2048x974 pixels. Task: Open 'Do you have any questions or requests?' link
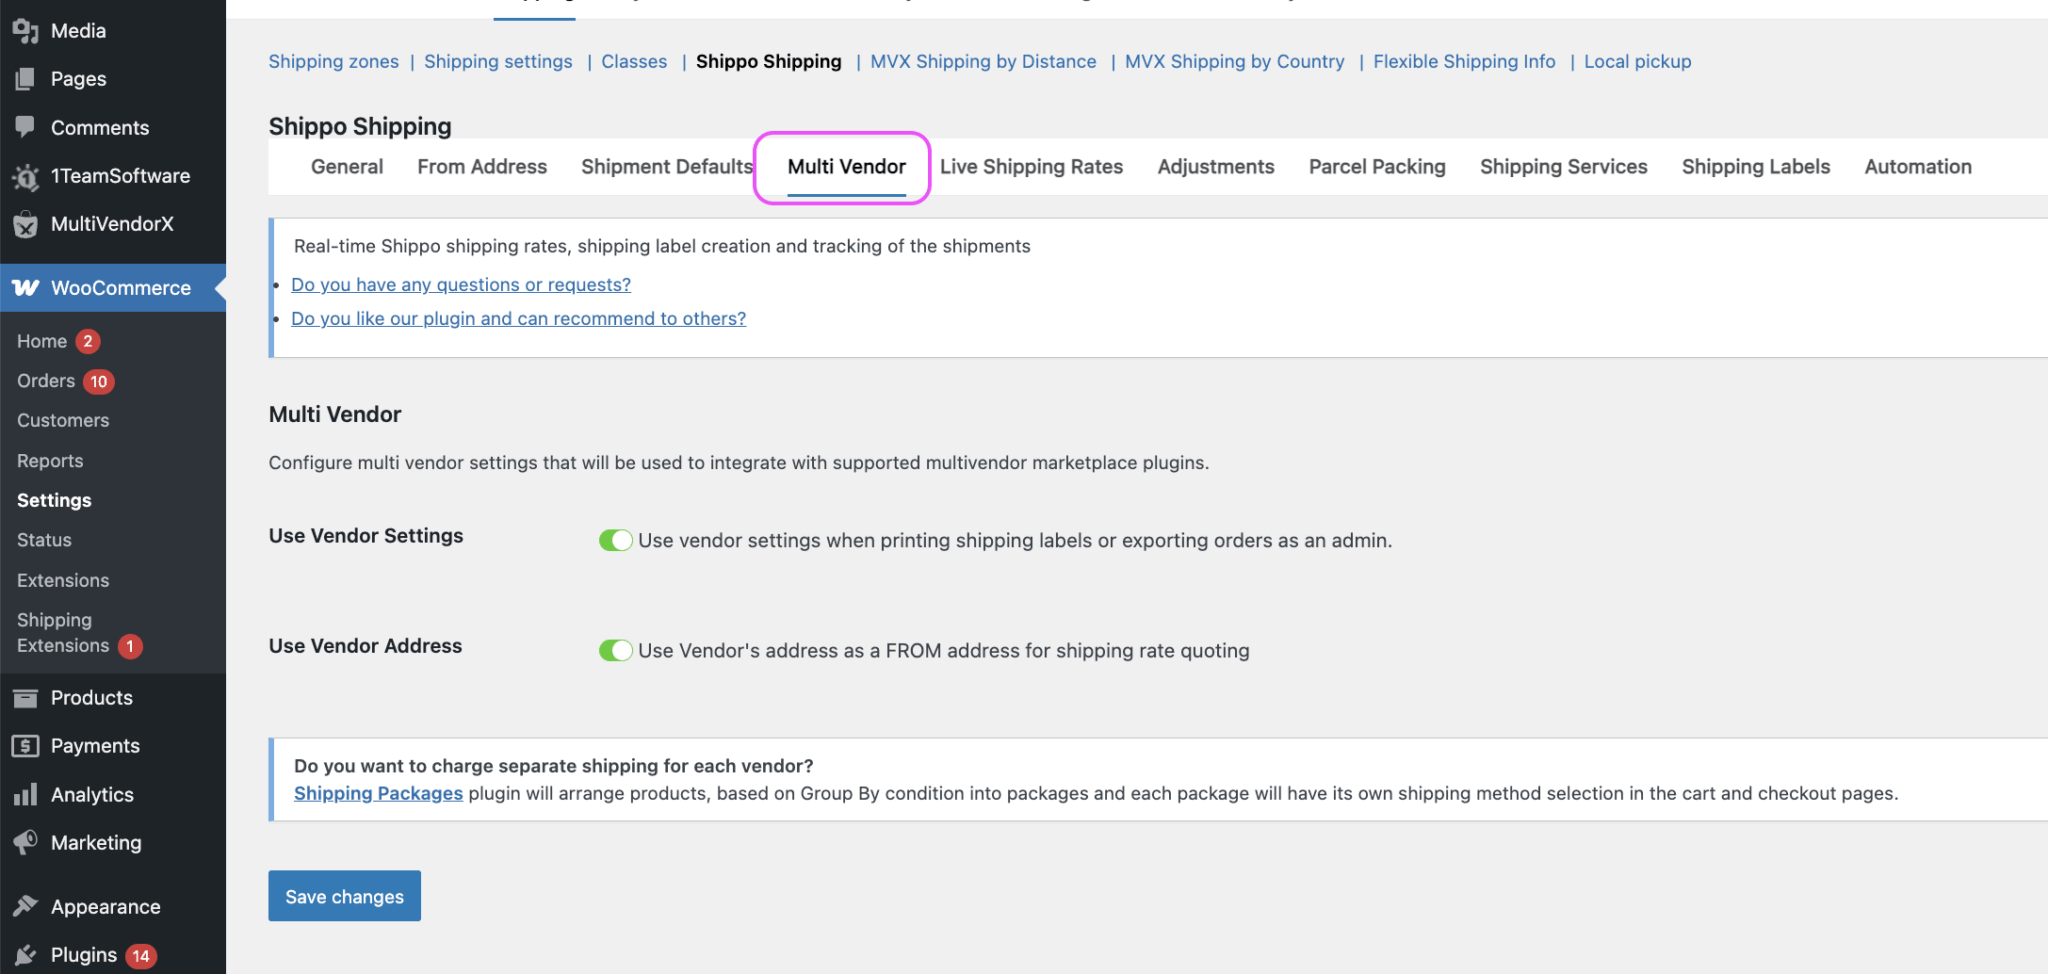[461, 285]
